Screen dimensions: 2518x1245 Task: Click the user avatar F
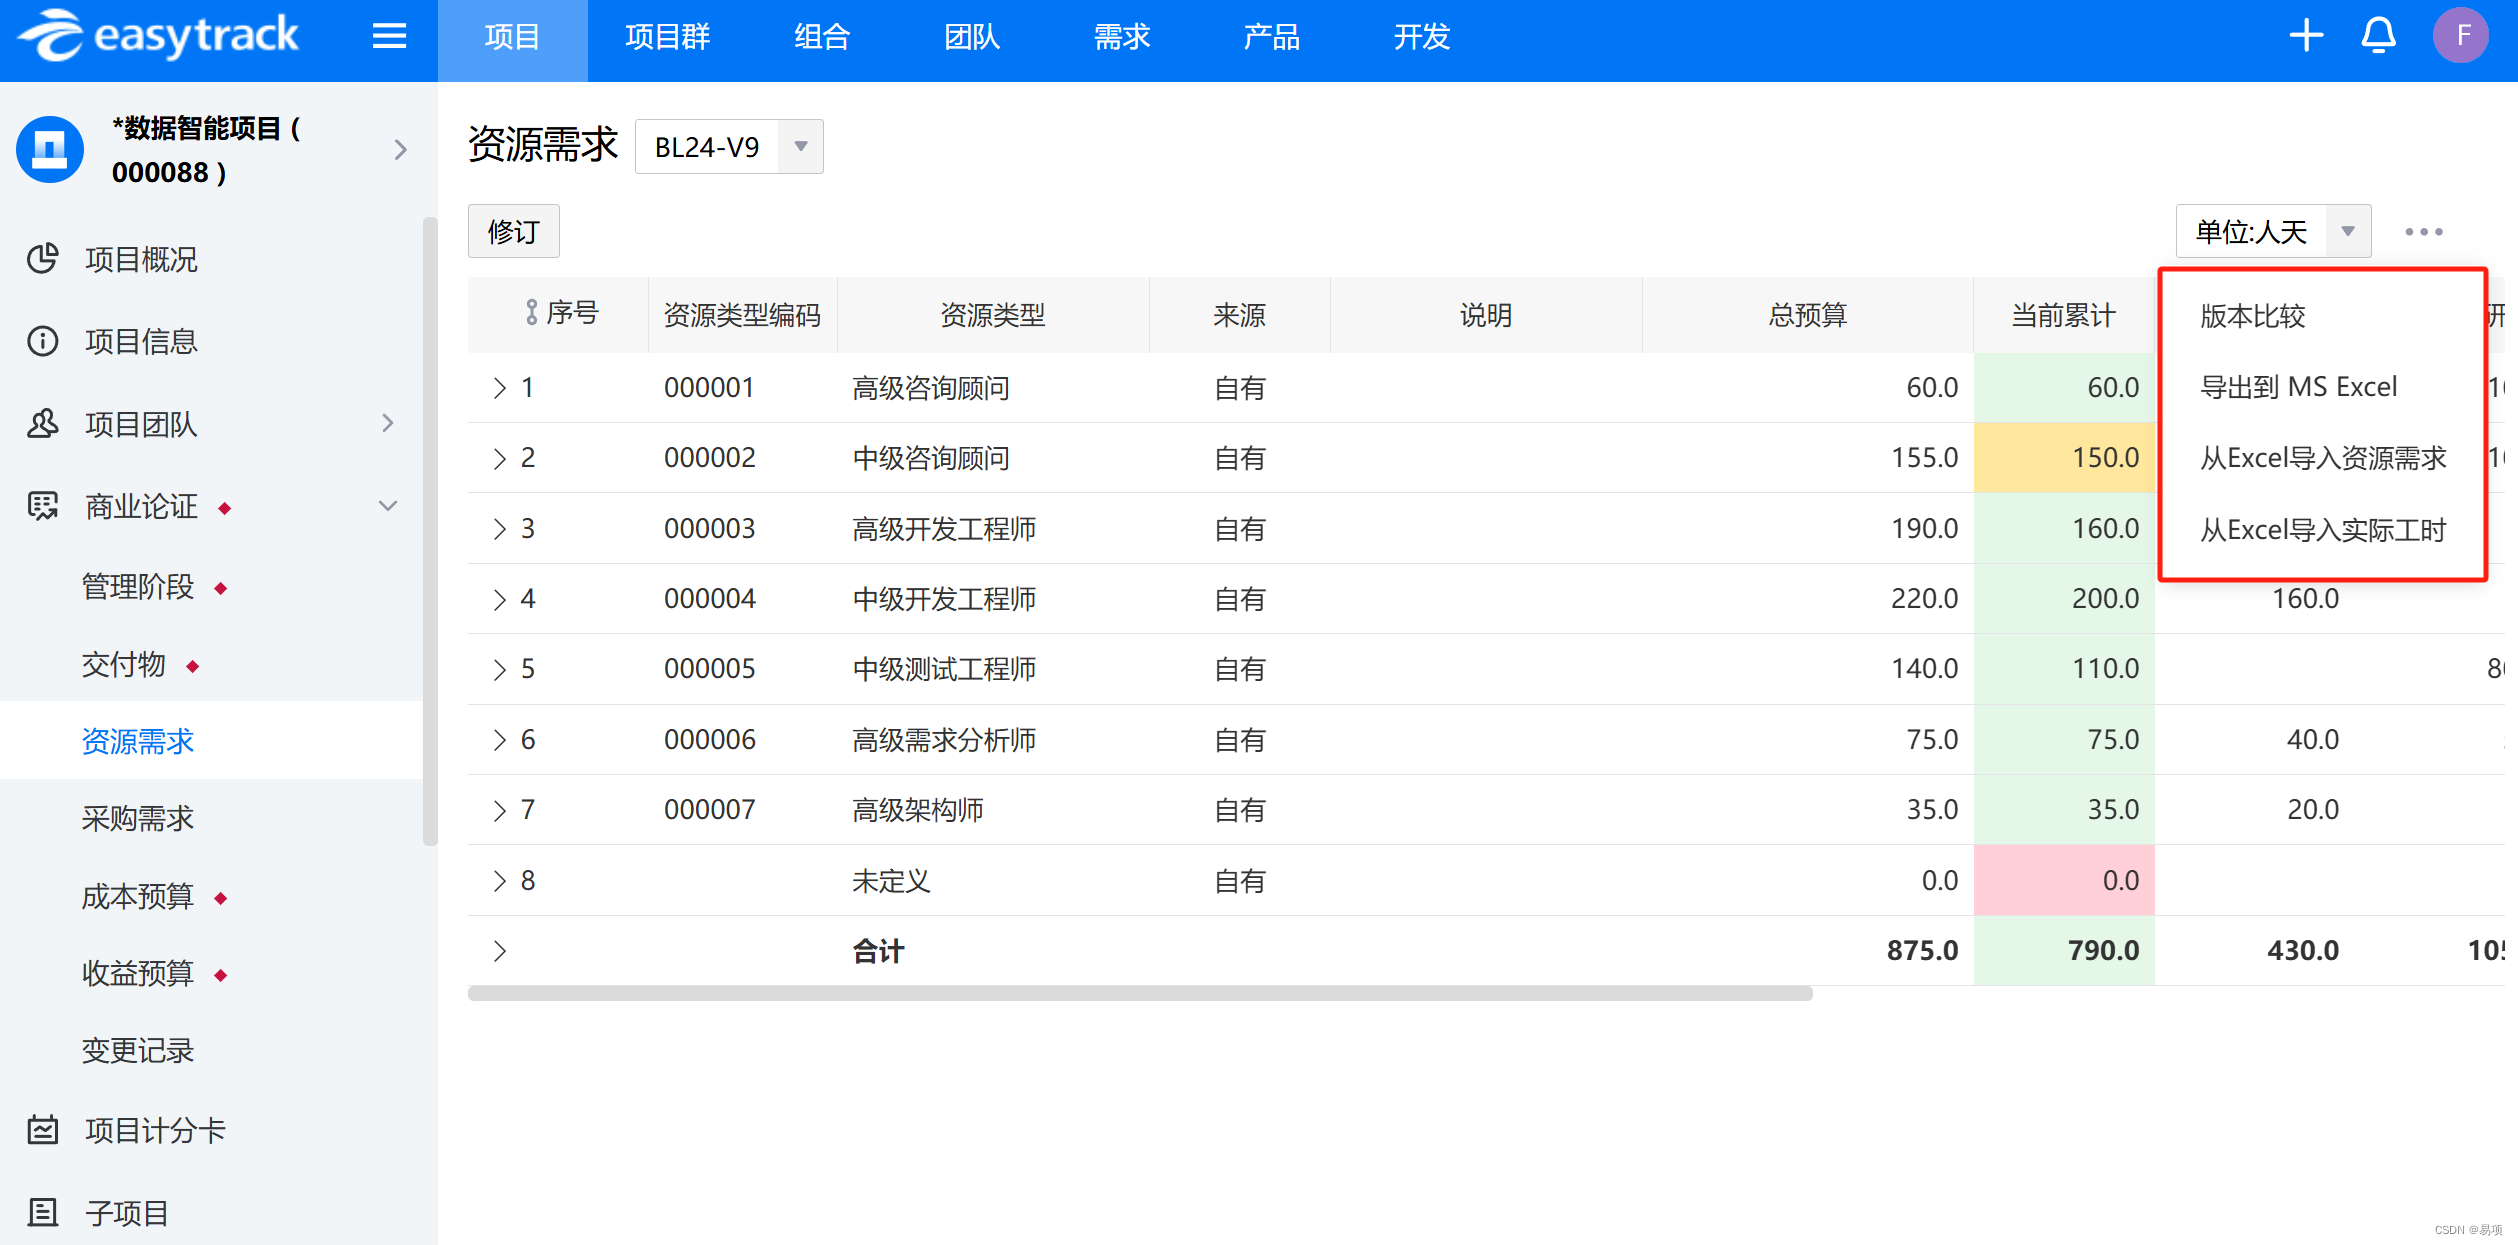tap(2462, 36)
